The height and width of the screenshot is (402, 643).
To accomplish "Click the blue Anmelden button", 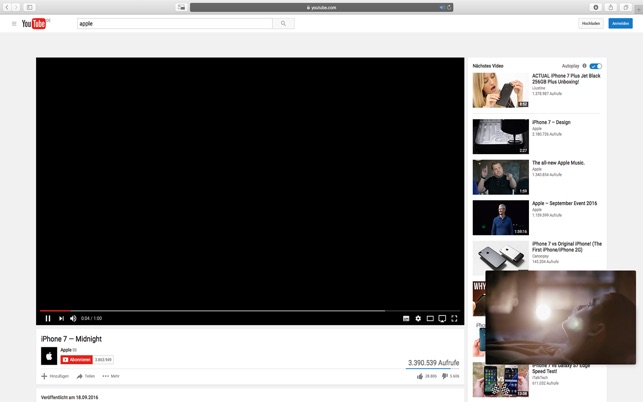I will click(620, 23).
